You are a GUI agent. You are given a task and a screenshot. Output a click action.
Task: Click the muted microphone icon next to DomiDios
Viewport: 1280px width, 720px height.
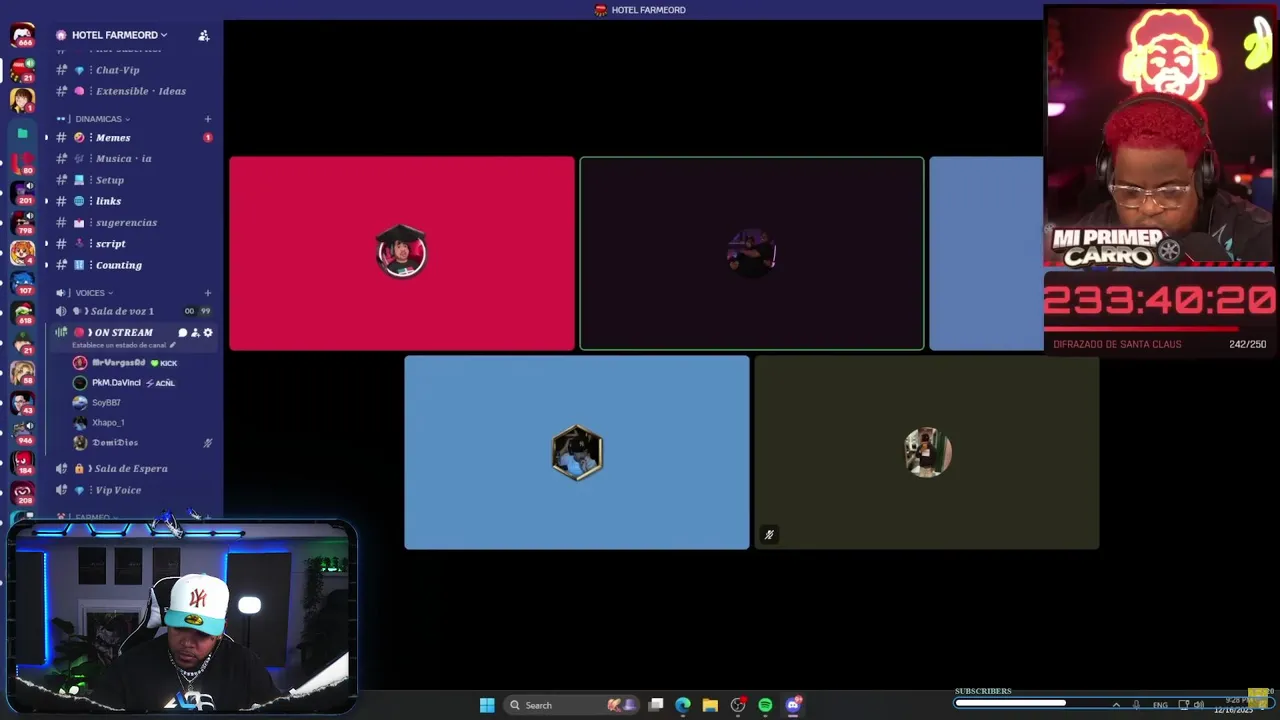[x=208, y=442]
